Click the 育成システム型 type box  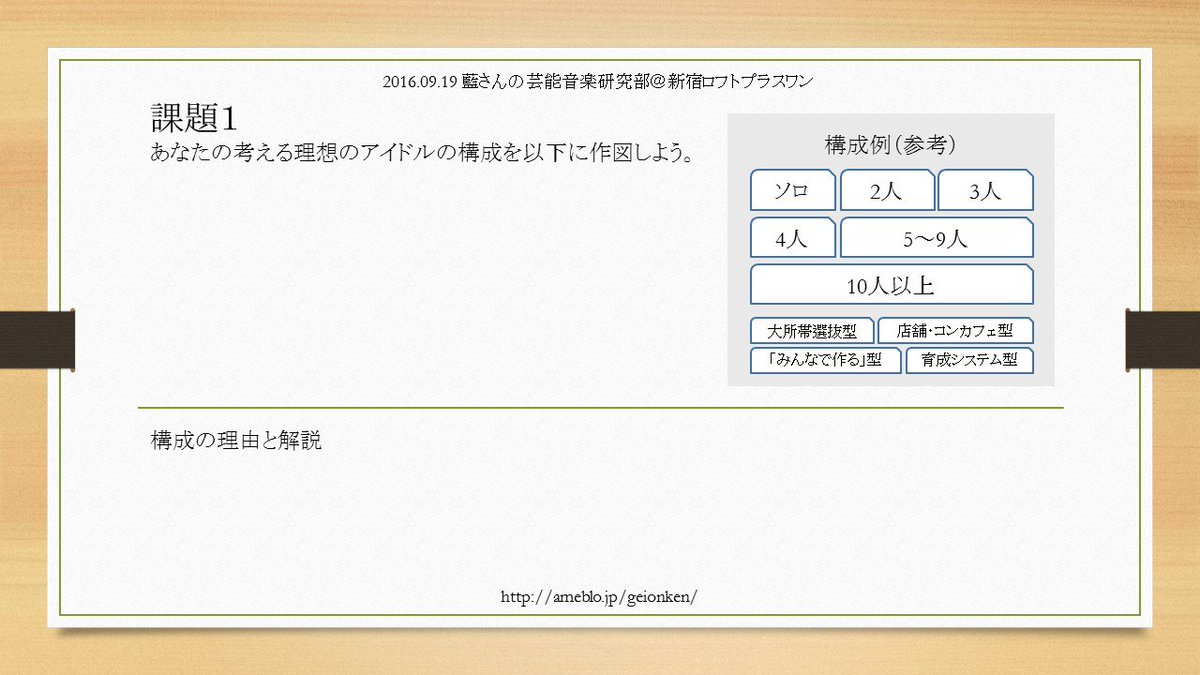point(970,361)
